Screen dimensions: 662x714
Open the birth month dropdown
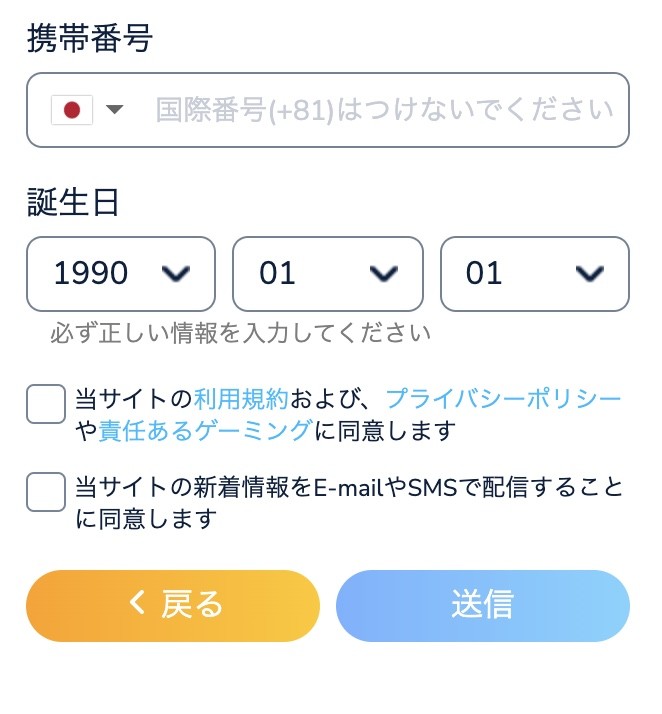[x=327, y=273]
